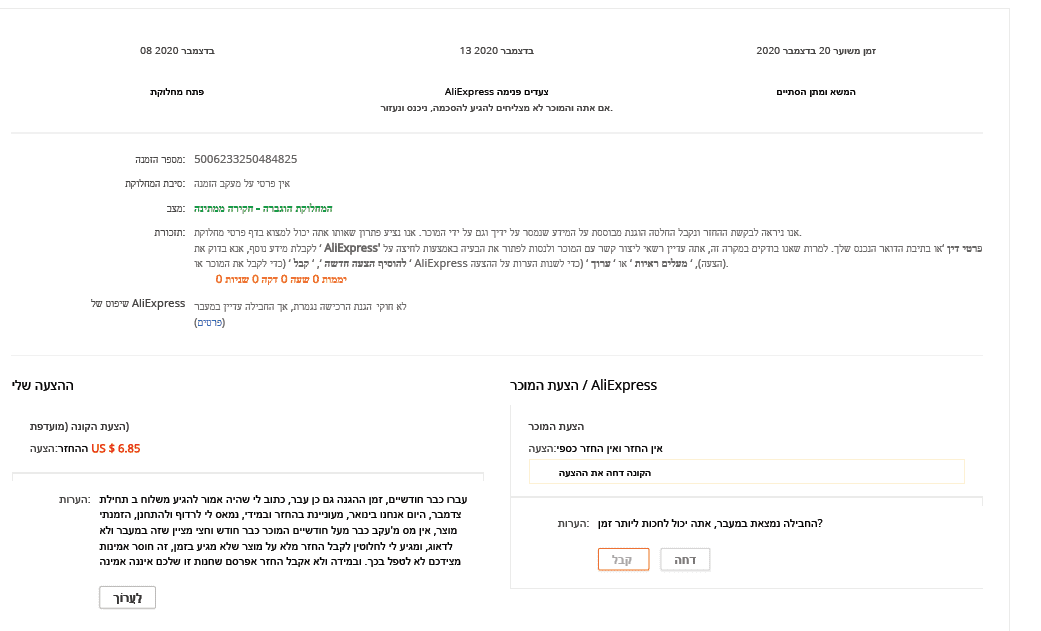Viewport: 1041px width, 631px height.
Task: Select the 'המשא ומתן הסתיים' timeline step
Action: coord(816,92)
